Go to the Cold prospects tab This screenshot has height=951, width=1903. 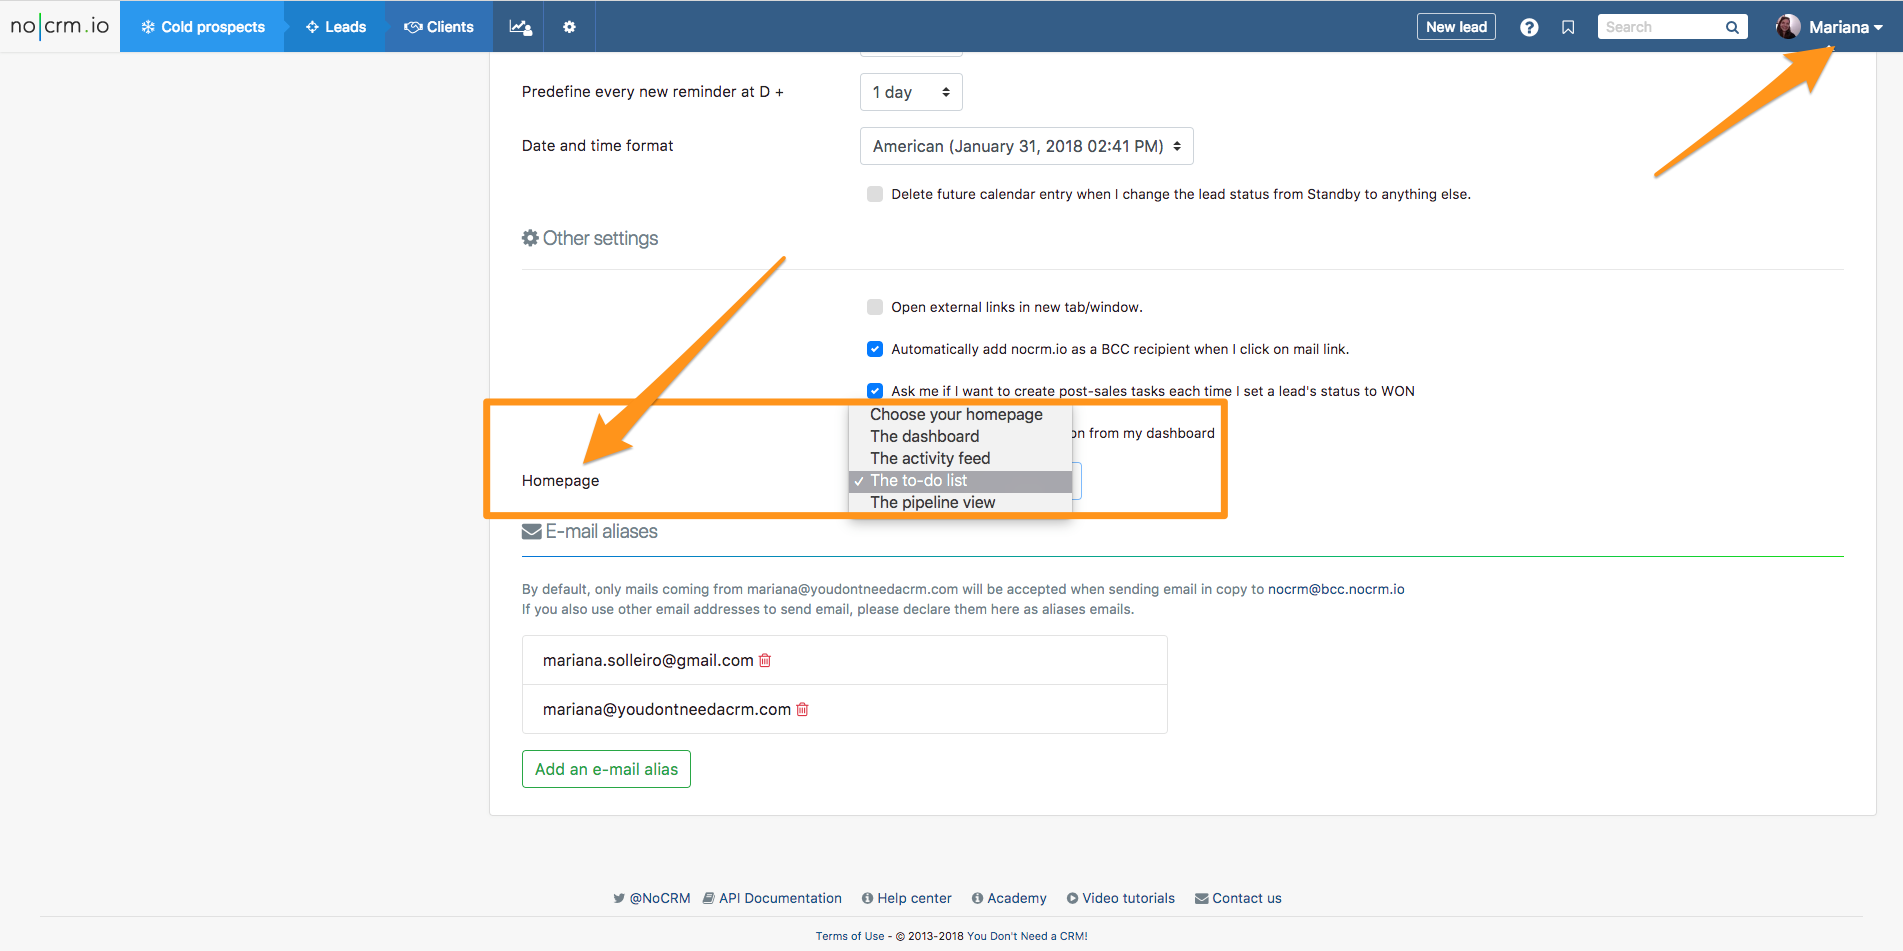203,27
